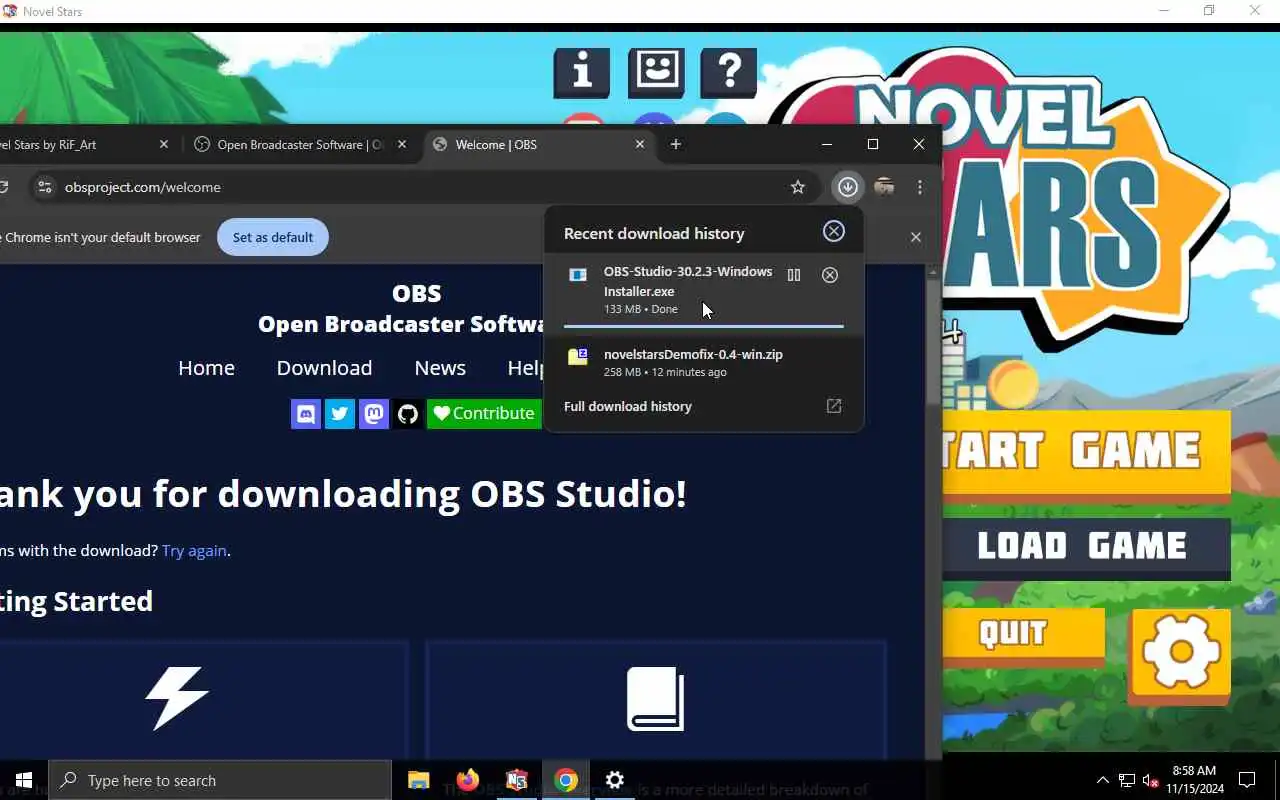Open Novel Stars settings gear
The image size is (1280, 800).
1180,653
